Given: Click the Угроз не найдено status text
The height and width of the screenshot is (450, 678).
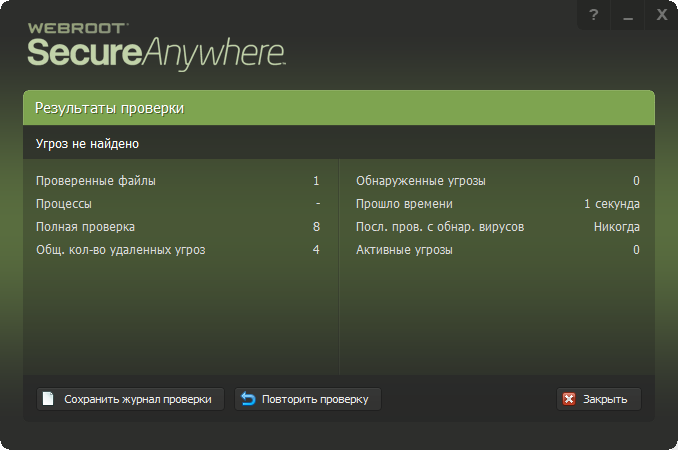Looking at the screenshot, I should (x=87, y=144).
